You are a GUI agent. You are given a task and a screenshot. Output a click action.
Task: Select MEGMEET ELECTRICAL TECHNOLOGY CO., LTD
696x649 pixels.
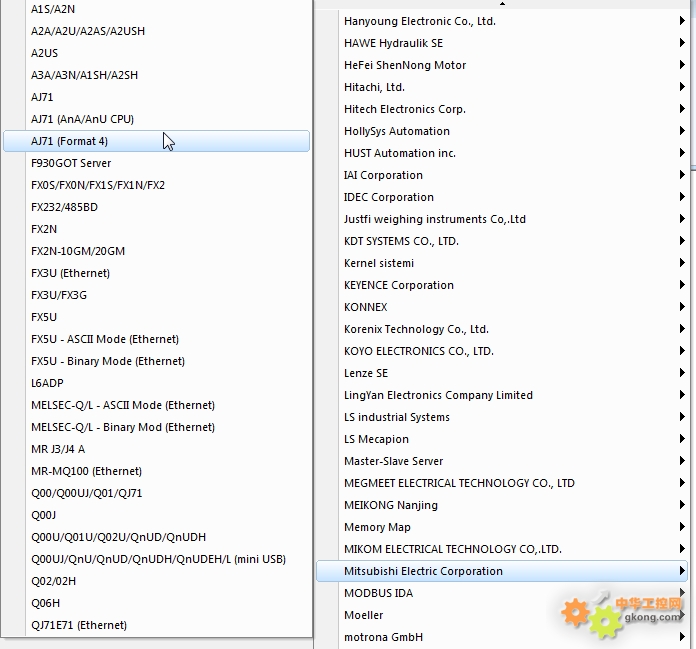[x=502, y=483]
